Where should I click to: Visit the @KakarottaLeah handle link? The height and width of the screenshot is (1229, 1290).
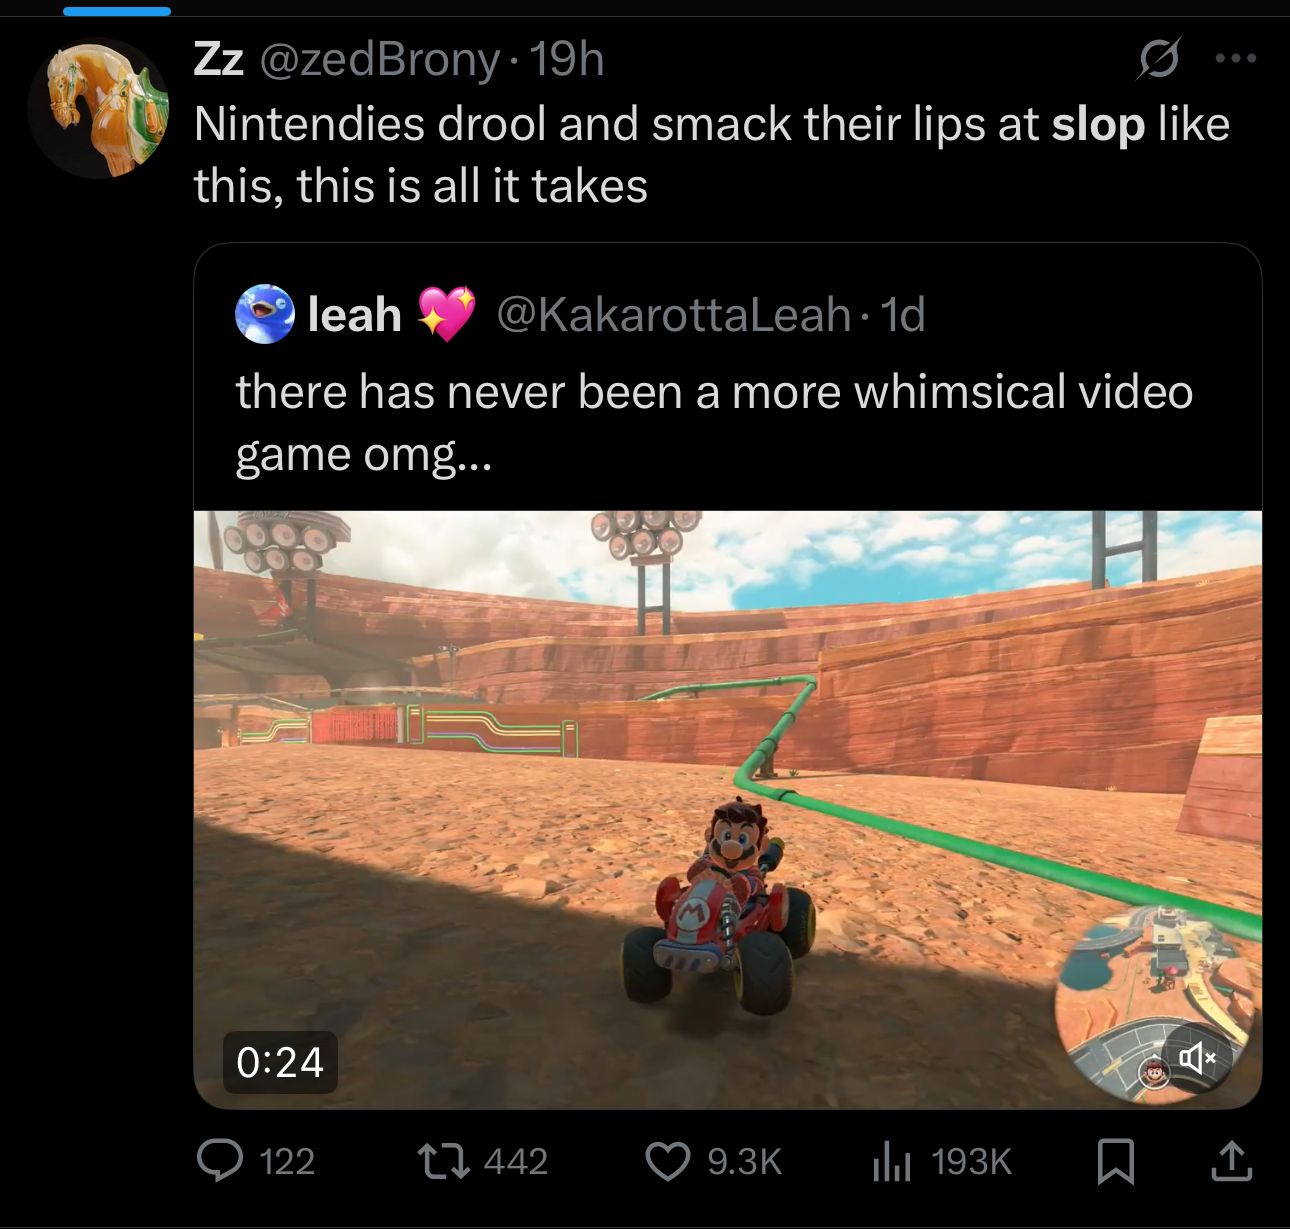pos(673,315)
